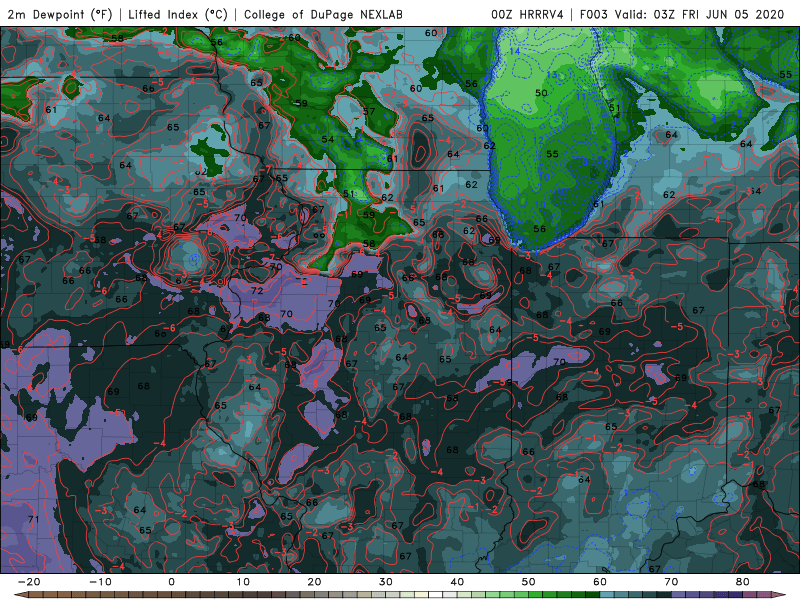The image size is (800, 600).
Task: Click the "College of DuPage NEXLAB" label
Action: click(x=323, y=14)
